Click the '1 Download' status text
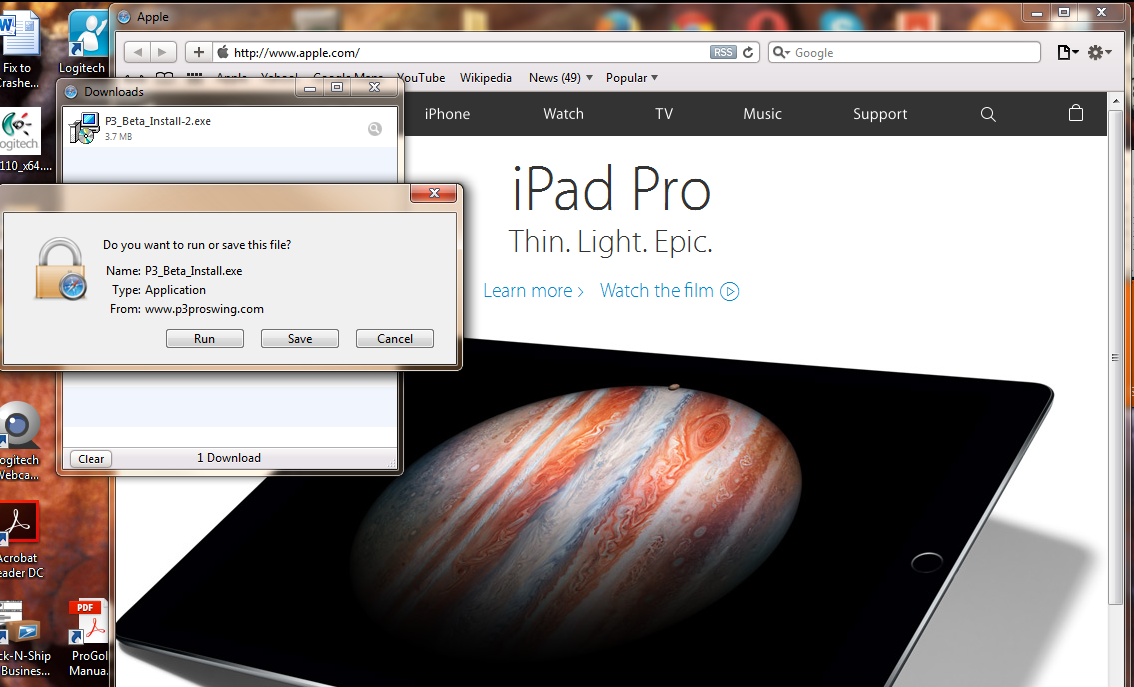This screenshot has height=687, width=1134. pos(229,458)
